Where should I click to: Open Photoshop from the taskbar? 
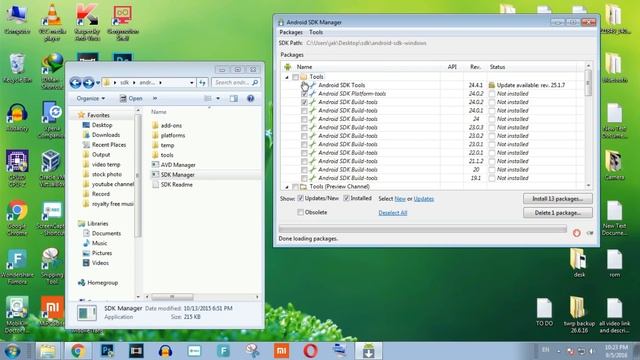[x=107, y=351]
